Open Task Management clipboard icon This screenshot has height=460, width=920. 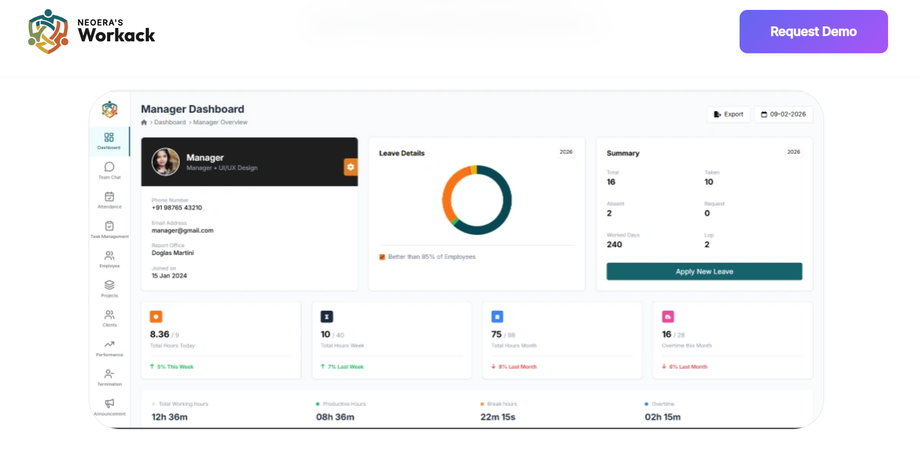pos(109,226)
